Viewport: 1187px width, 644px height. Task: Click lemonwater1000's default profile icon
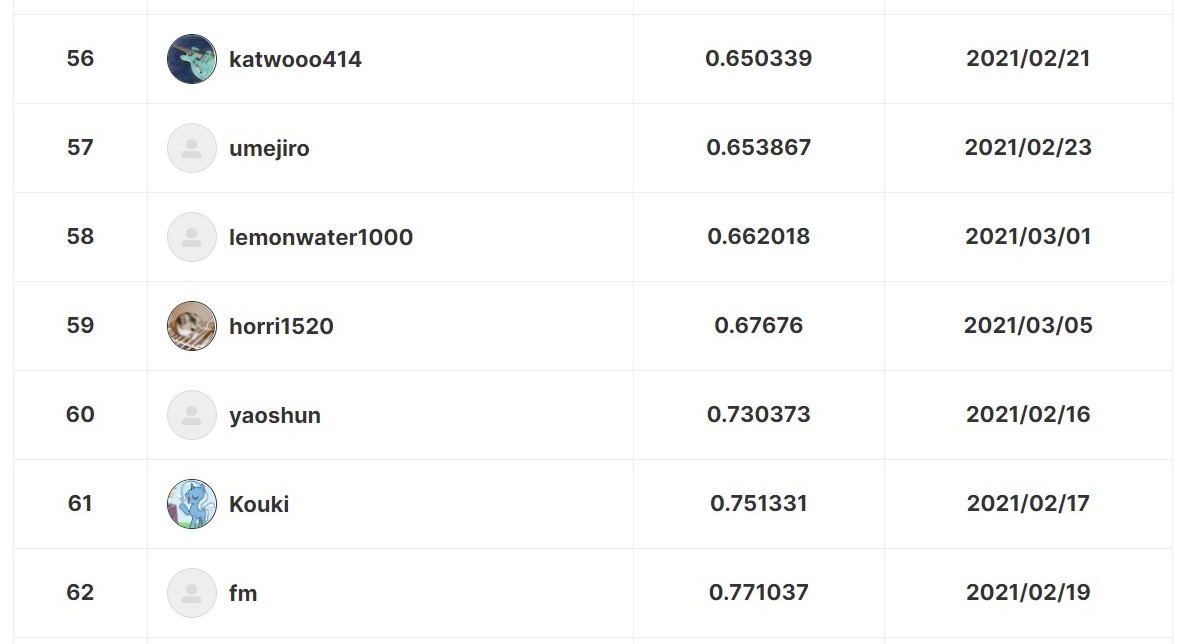pos(192,237)
